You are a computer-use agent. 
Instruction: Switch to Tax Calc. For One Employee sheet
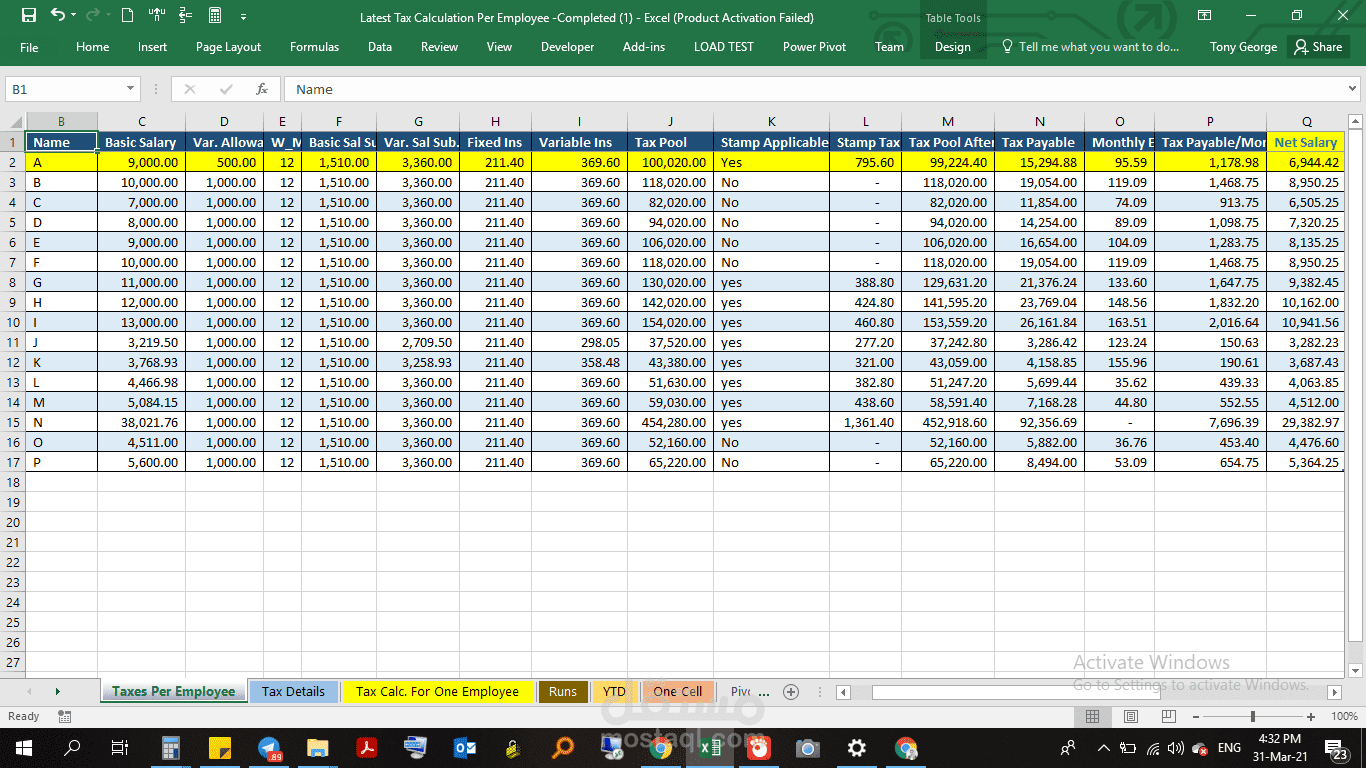pos(437,691)
